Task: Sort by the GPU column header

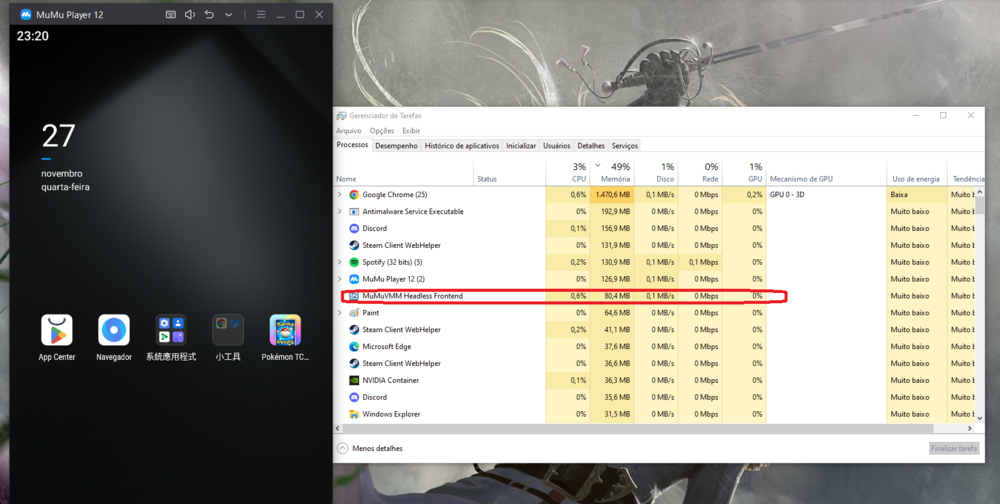Action: [744, 172]
